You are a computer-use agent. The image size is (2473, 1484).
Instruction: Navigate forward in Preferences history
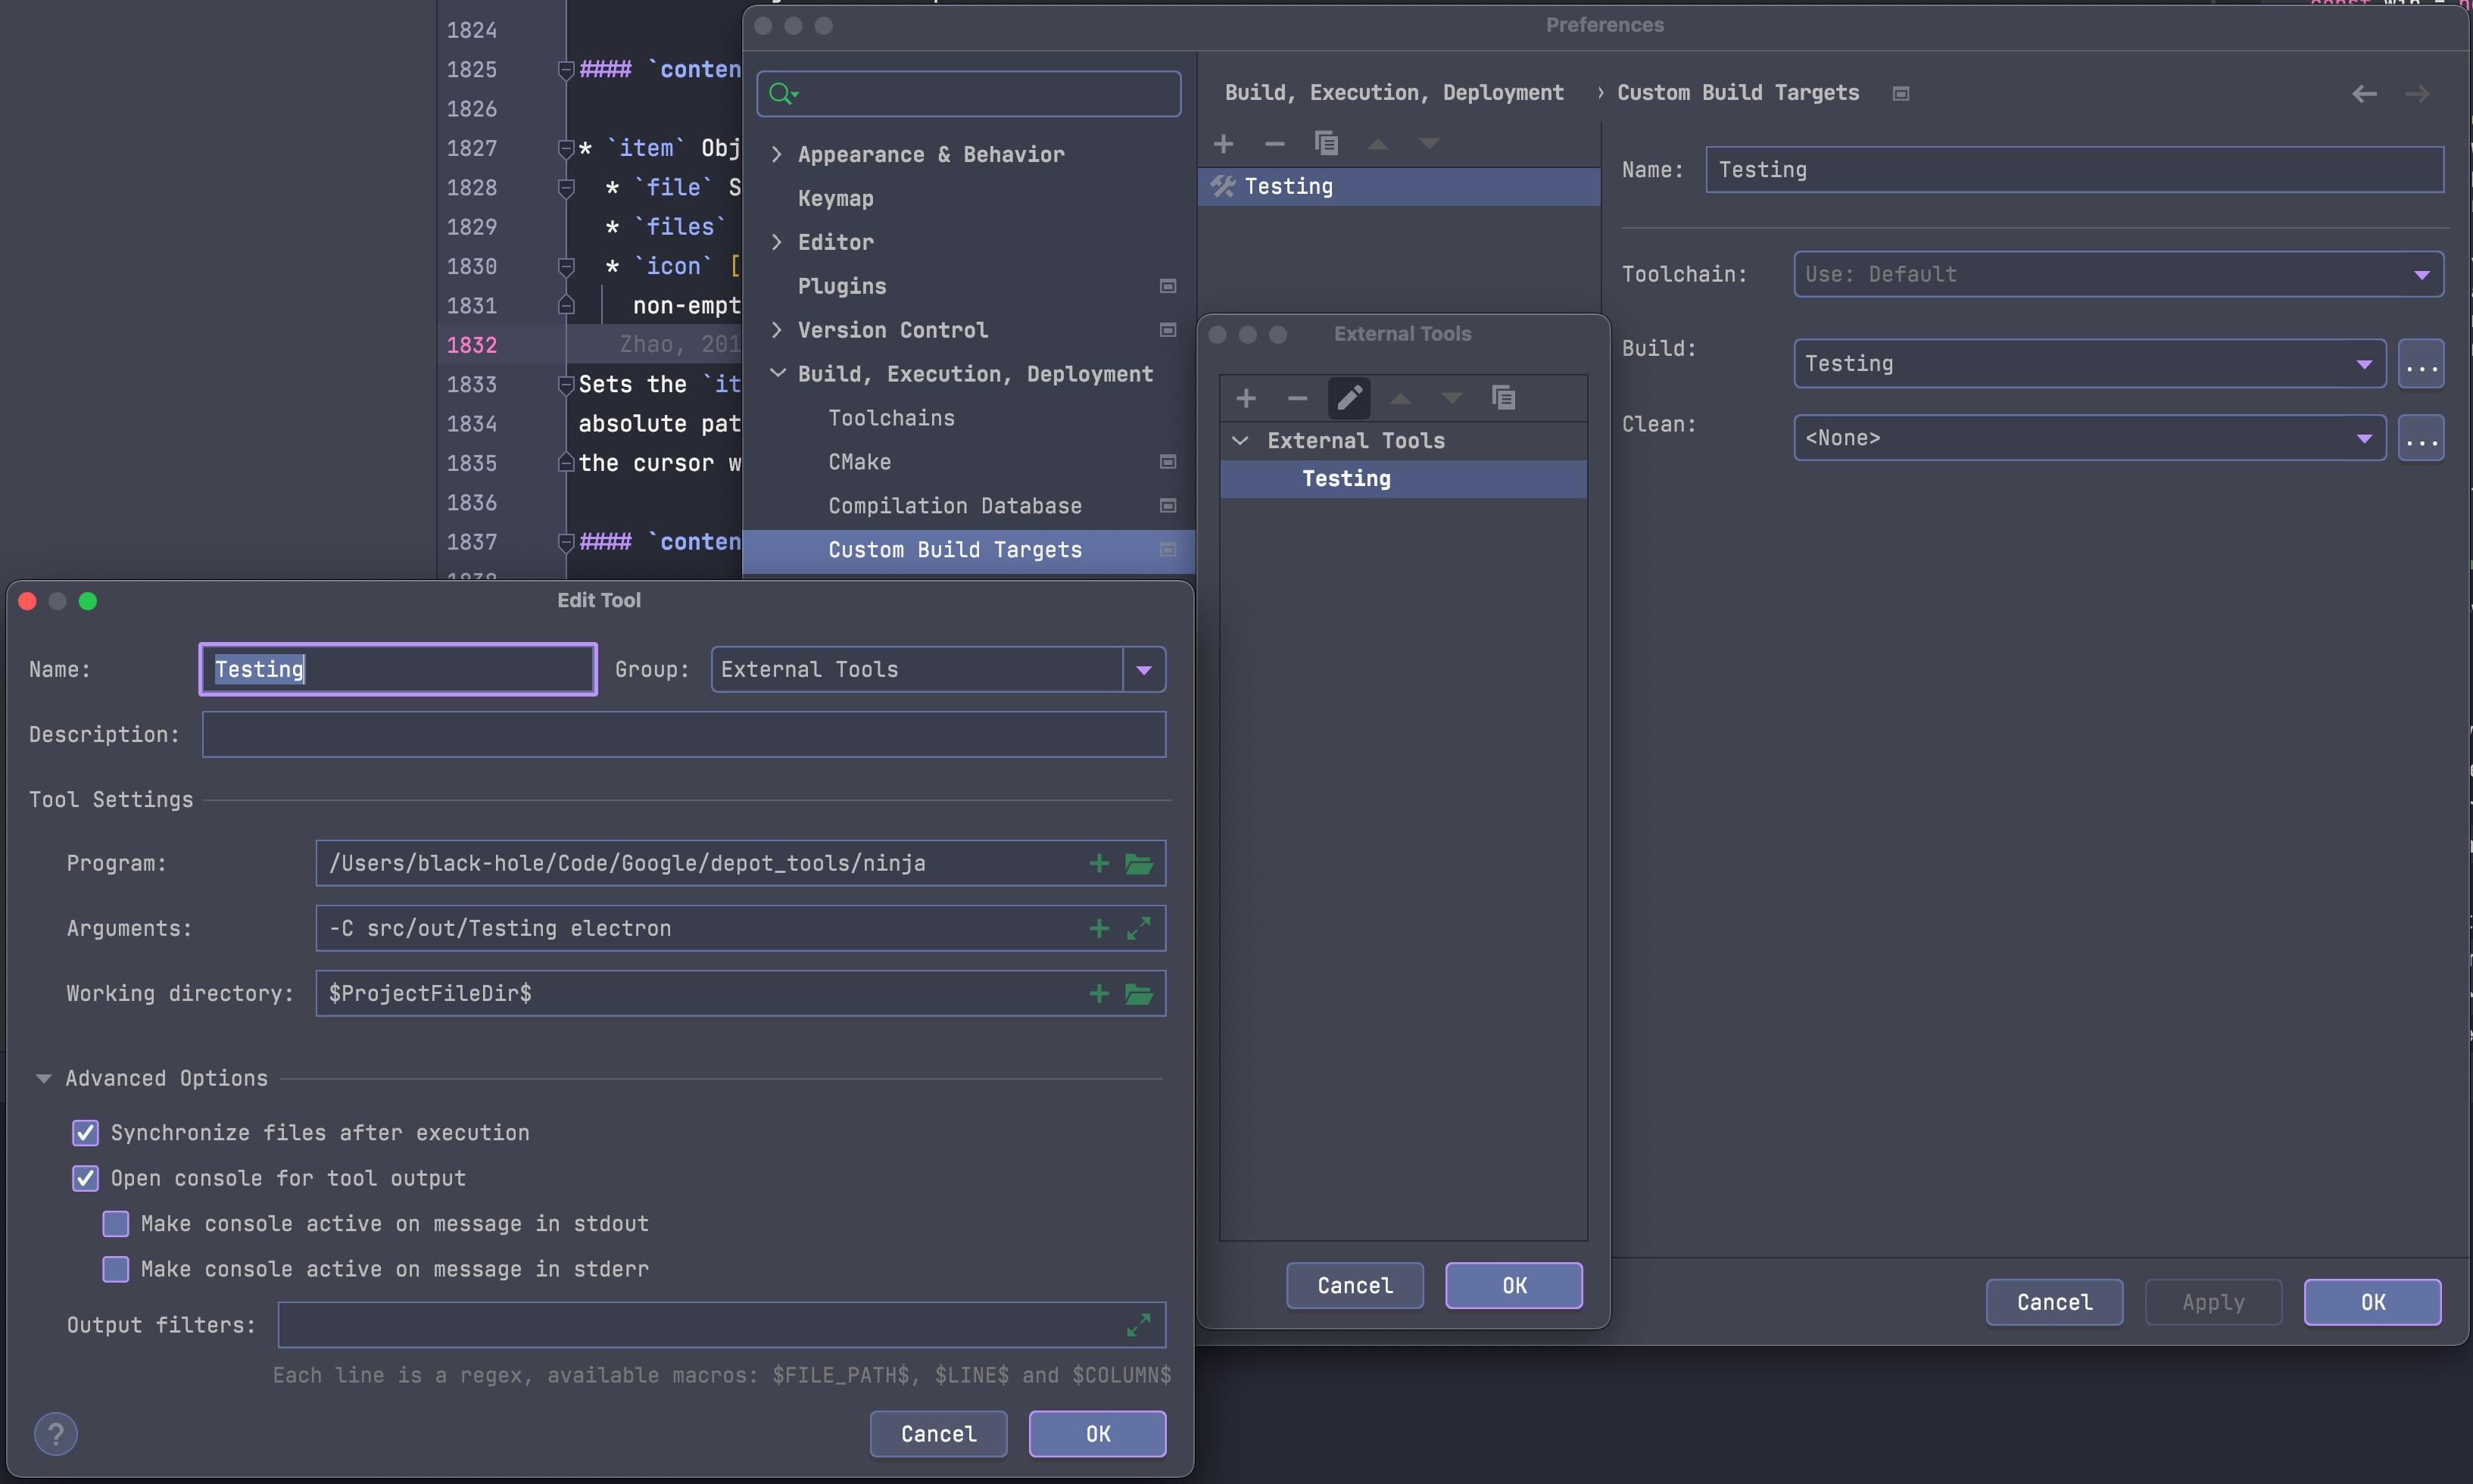tap(2417, 94)
